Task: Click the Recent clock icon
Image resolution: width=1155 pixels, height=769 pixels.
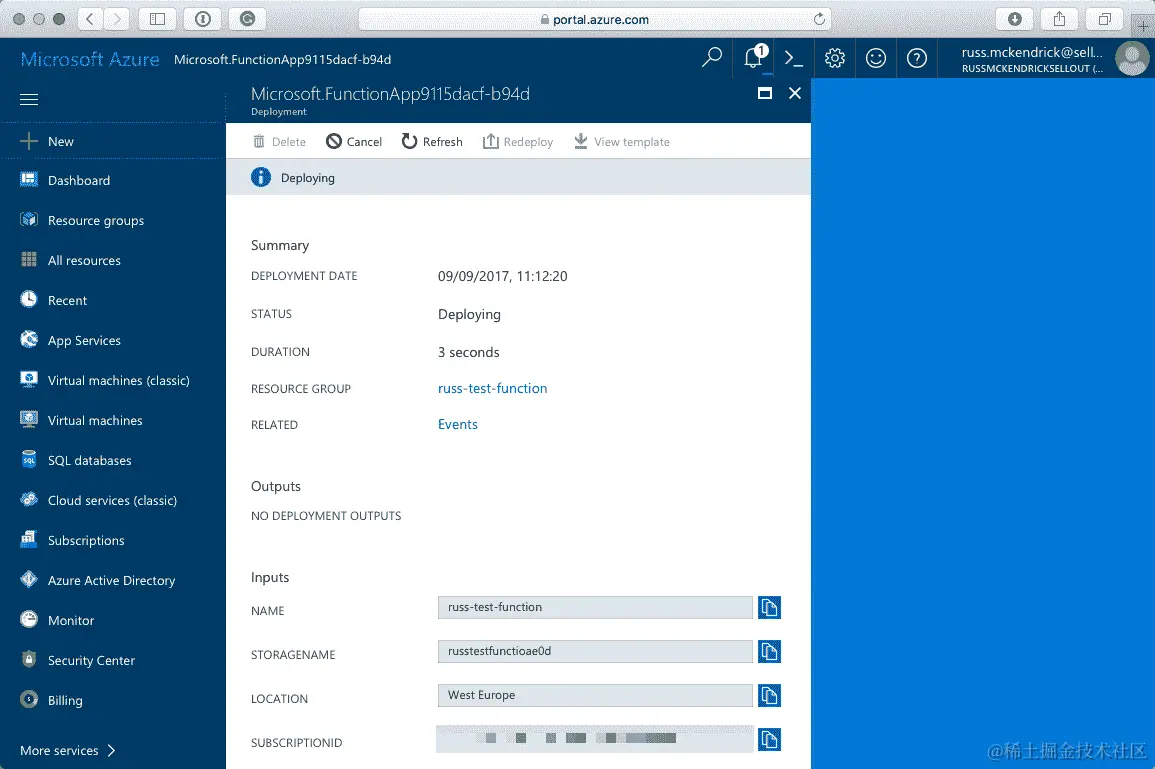Action: [29, 299]
